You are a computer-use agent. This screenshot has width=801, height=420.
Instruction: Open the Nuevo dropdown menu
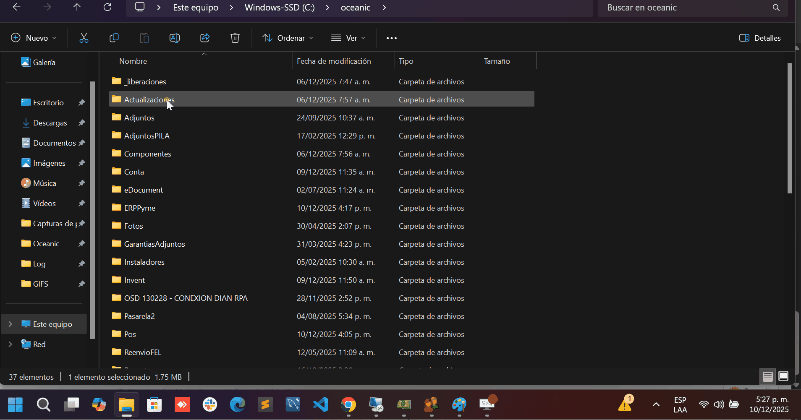coord(33,38)
